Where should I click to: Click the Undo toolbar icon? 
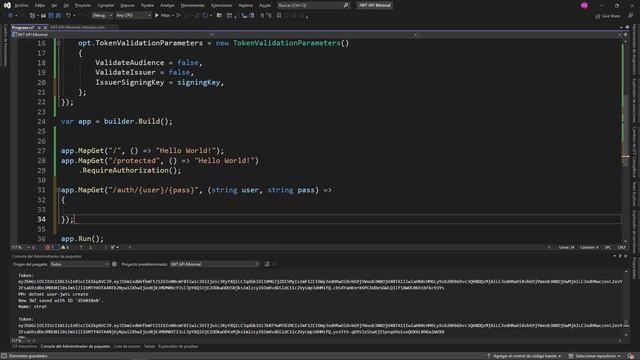point(68,16)
